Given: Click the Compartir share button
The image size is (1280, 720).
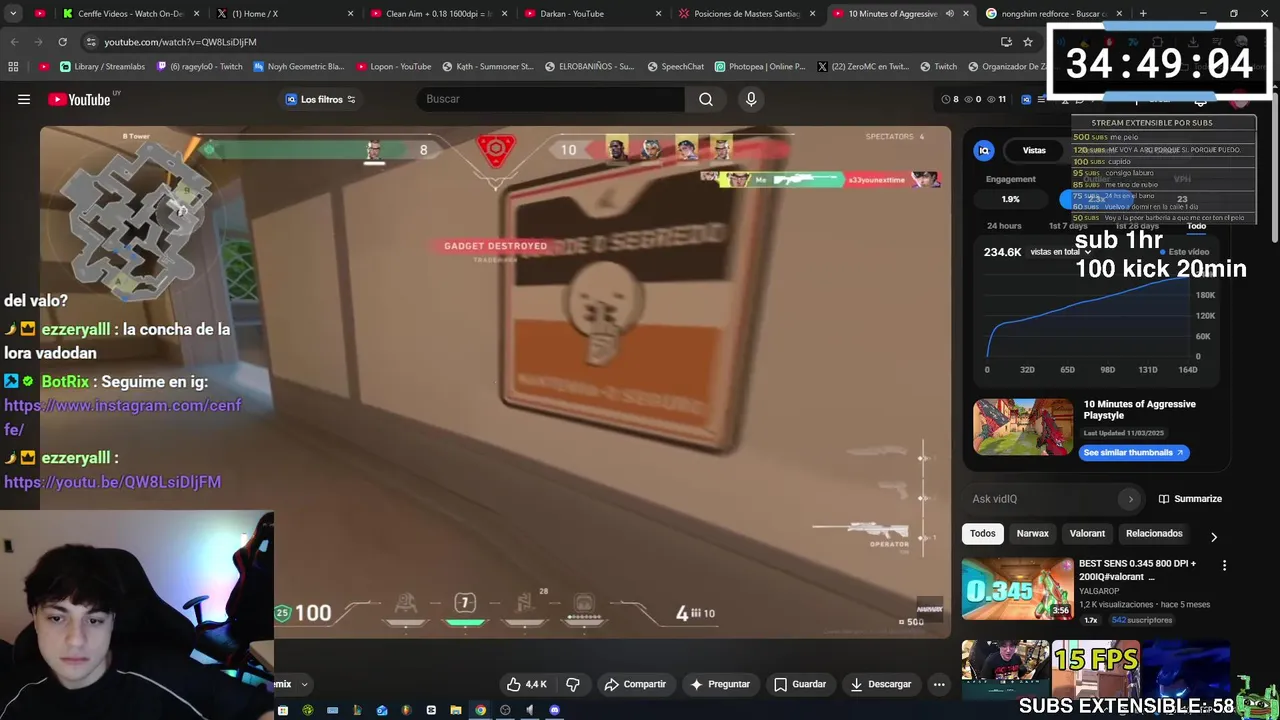Looking at the screenshot, I should tap(635, 684).
